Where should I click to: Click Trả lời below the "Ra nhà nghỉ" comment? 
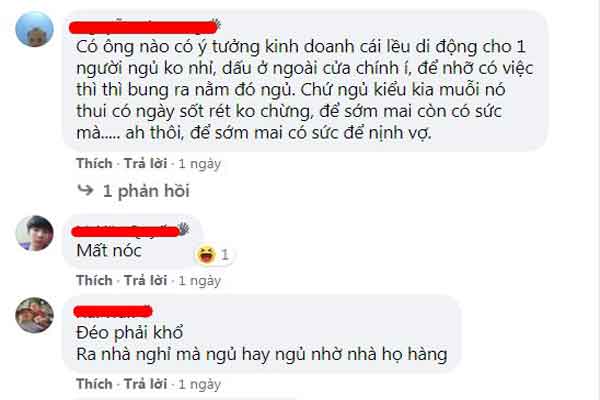click(x=145, y=384)
